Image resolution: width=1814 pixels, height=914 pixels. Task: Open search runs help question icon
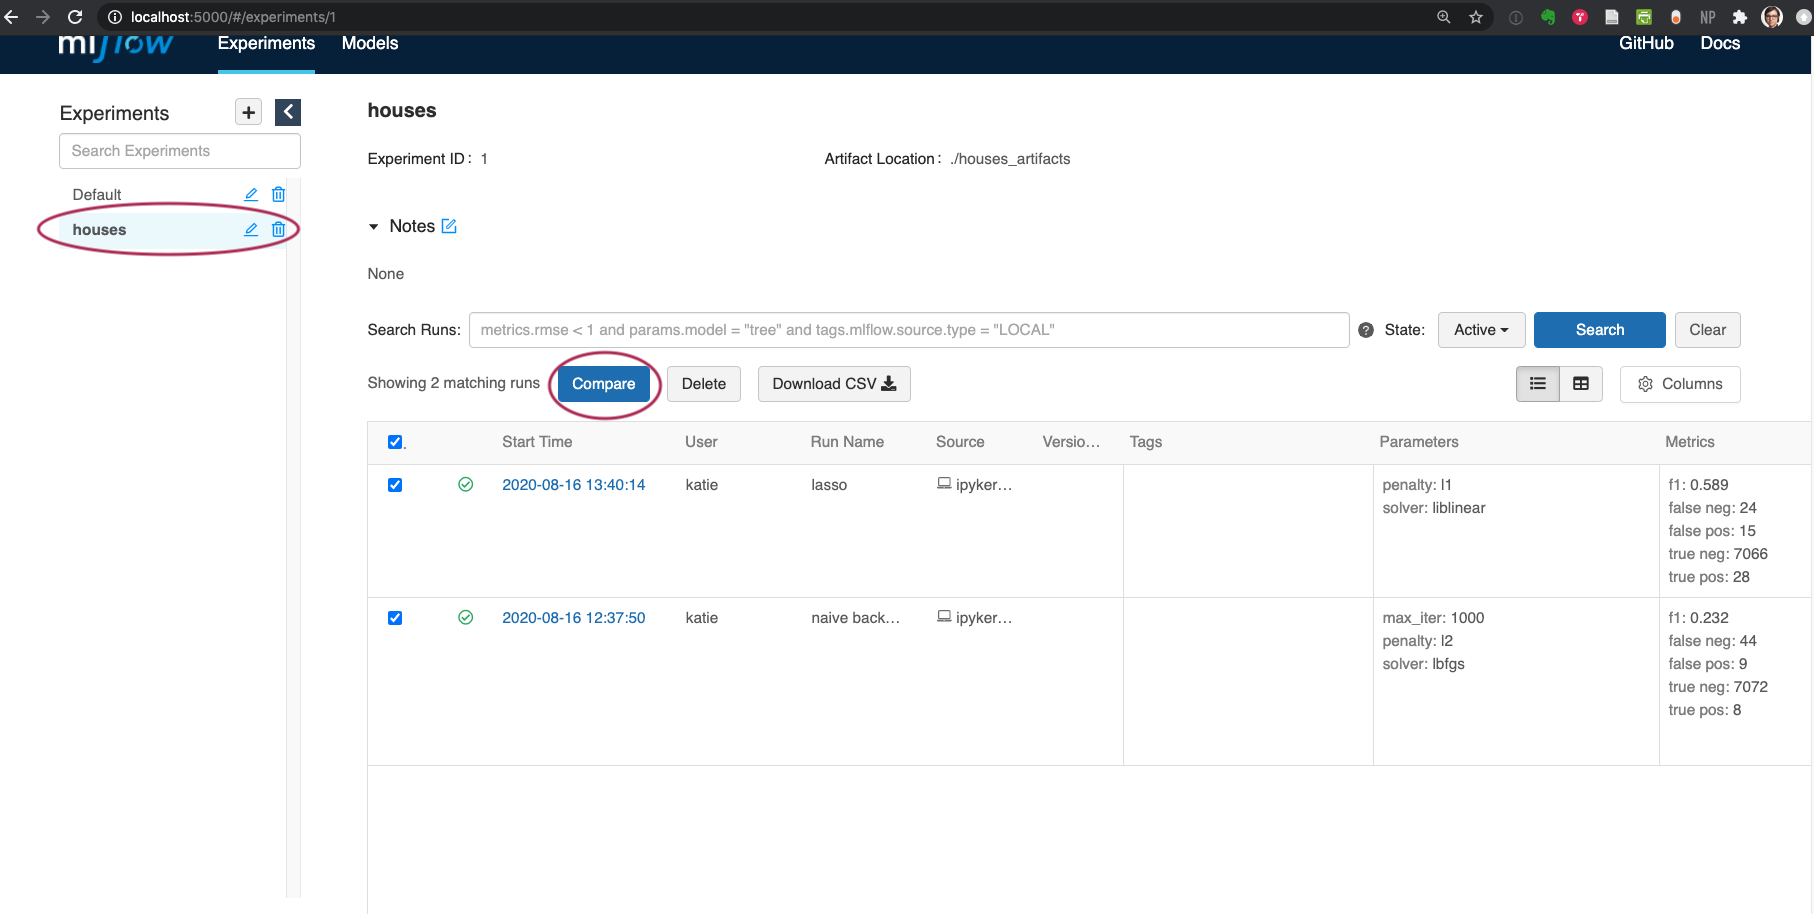click(1366, 330)
